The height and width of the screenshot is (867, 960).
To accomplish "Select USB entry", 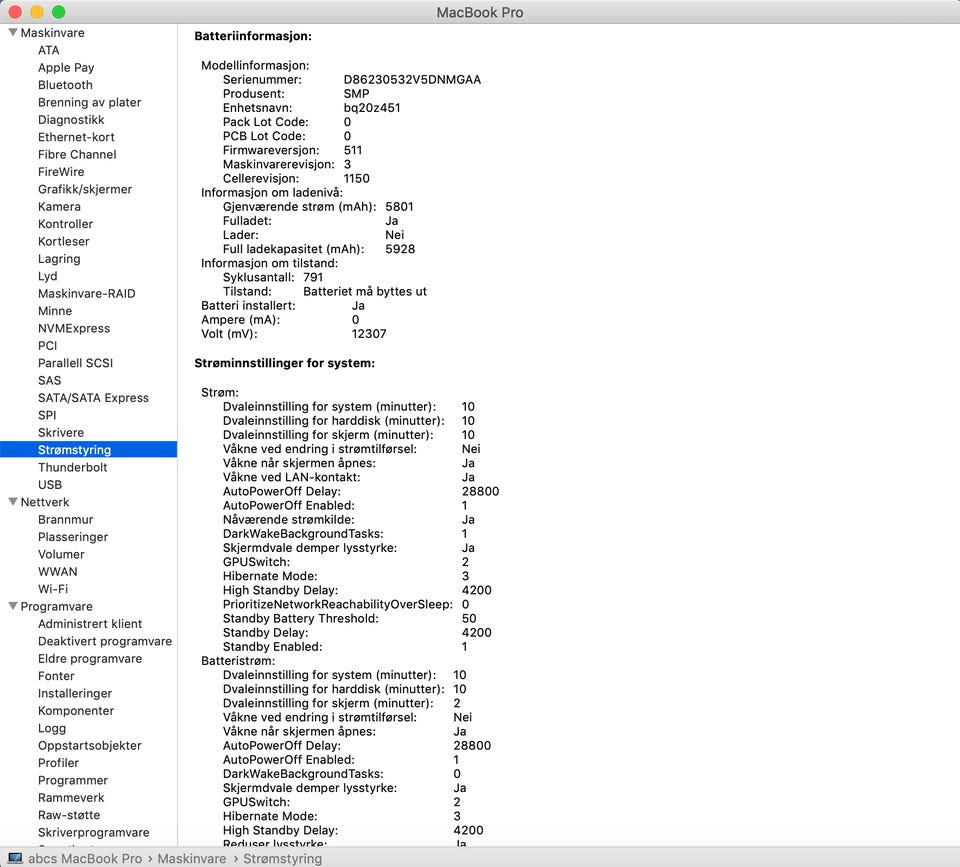I will point(50,484).
